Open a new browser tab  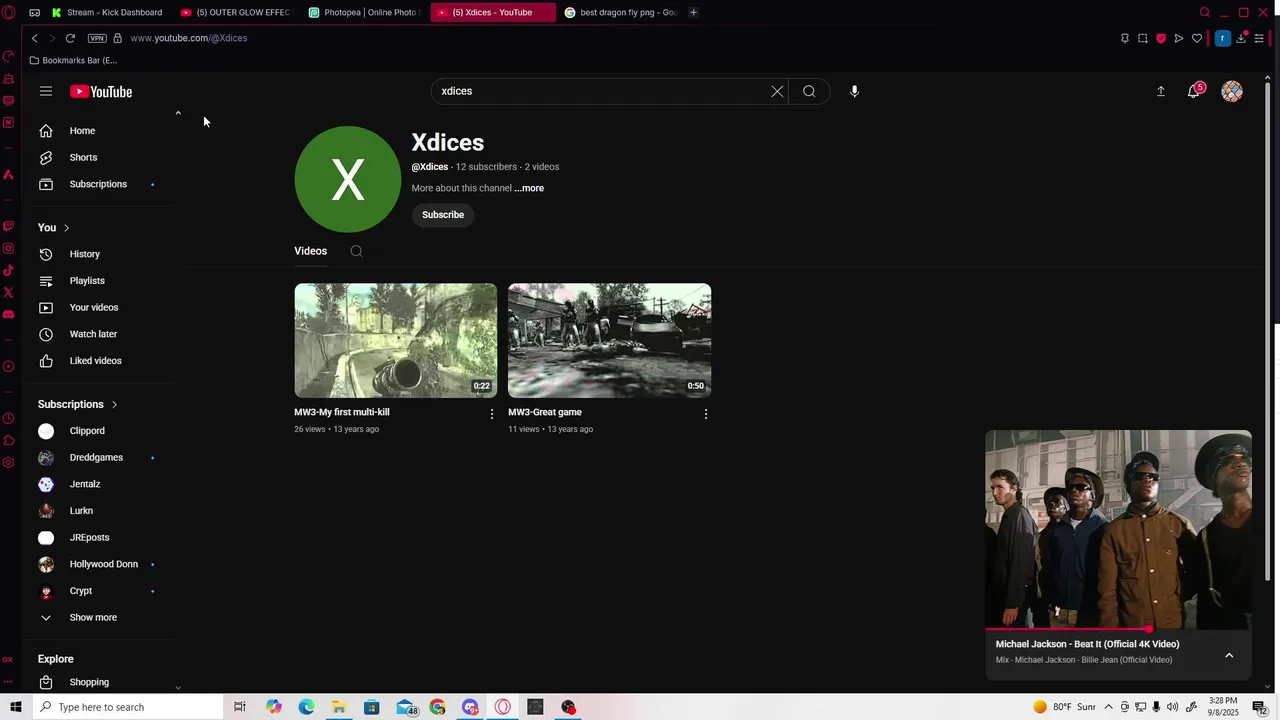tap(693, 12)
